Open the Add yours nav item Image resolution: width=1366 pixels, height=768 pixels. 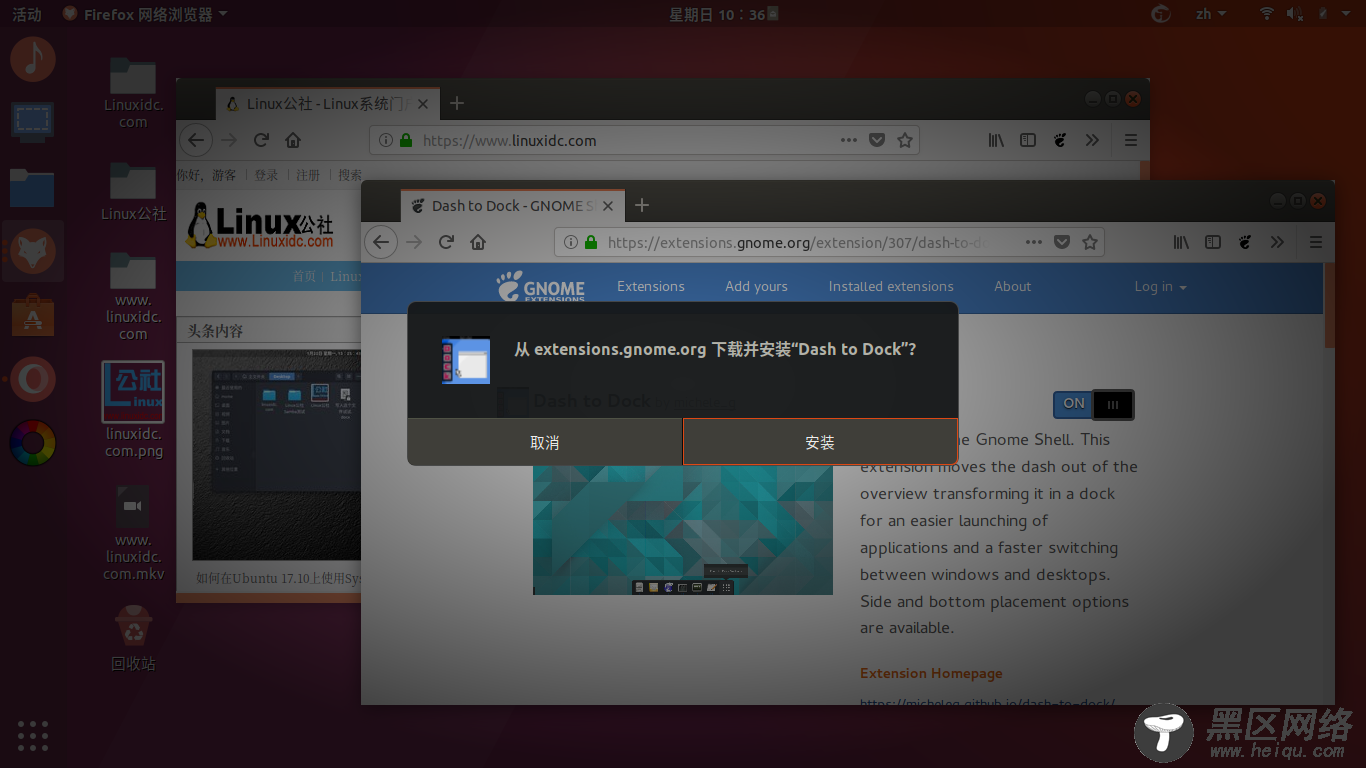[x=756, y=286]
